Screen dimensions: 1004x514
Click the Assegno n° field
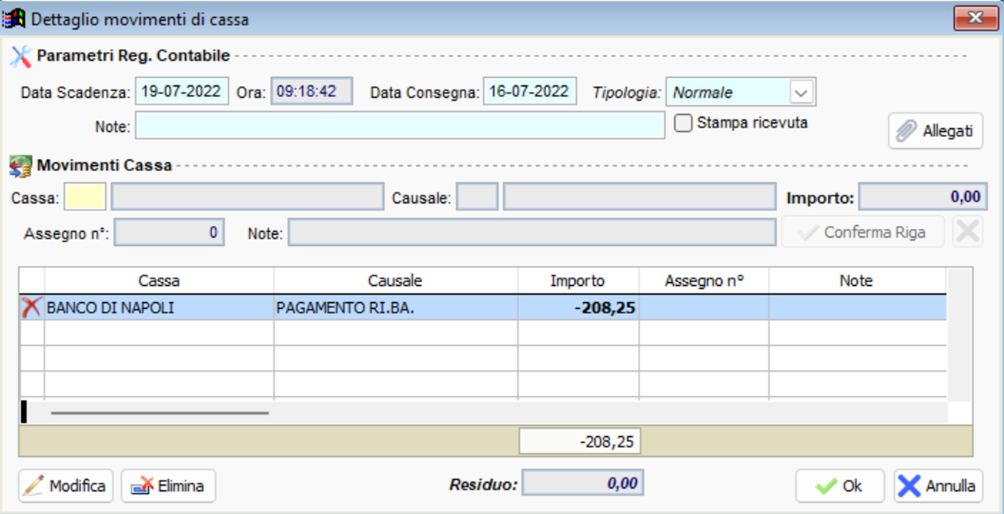[x=169, y=233]
